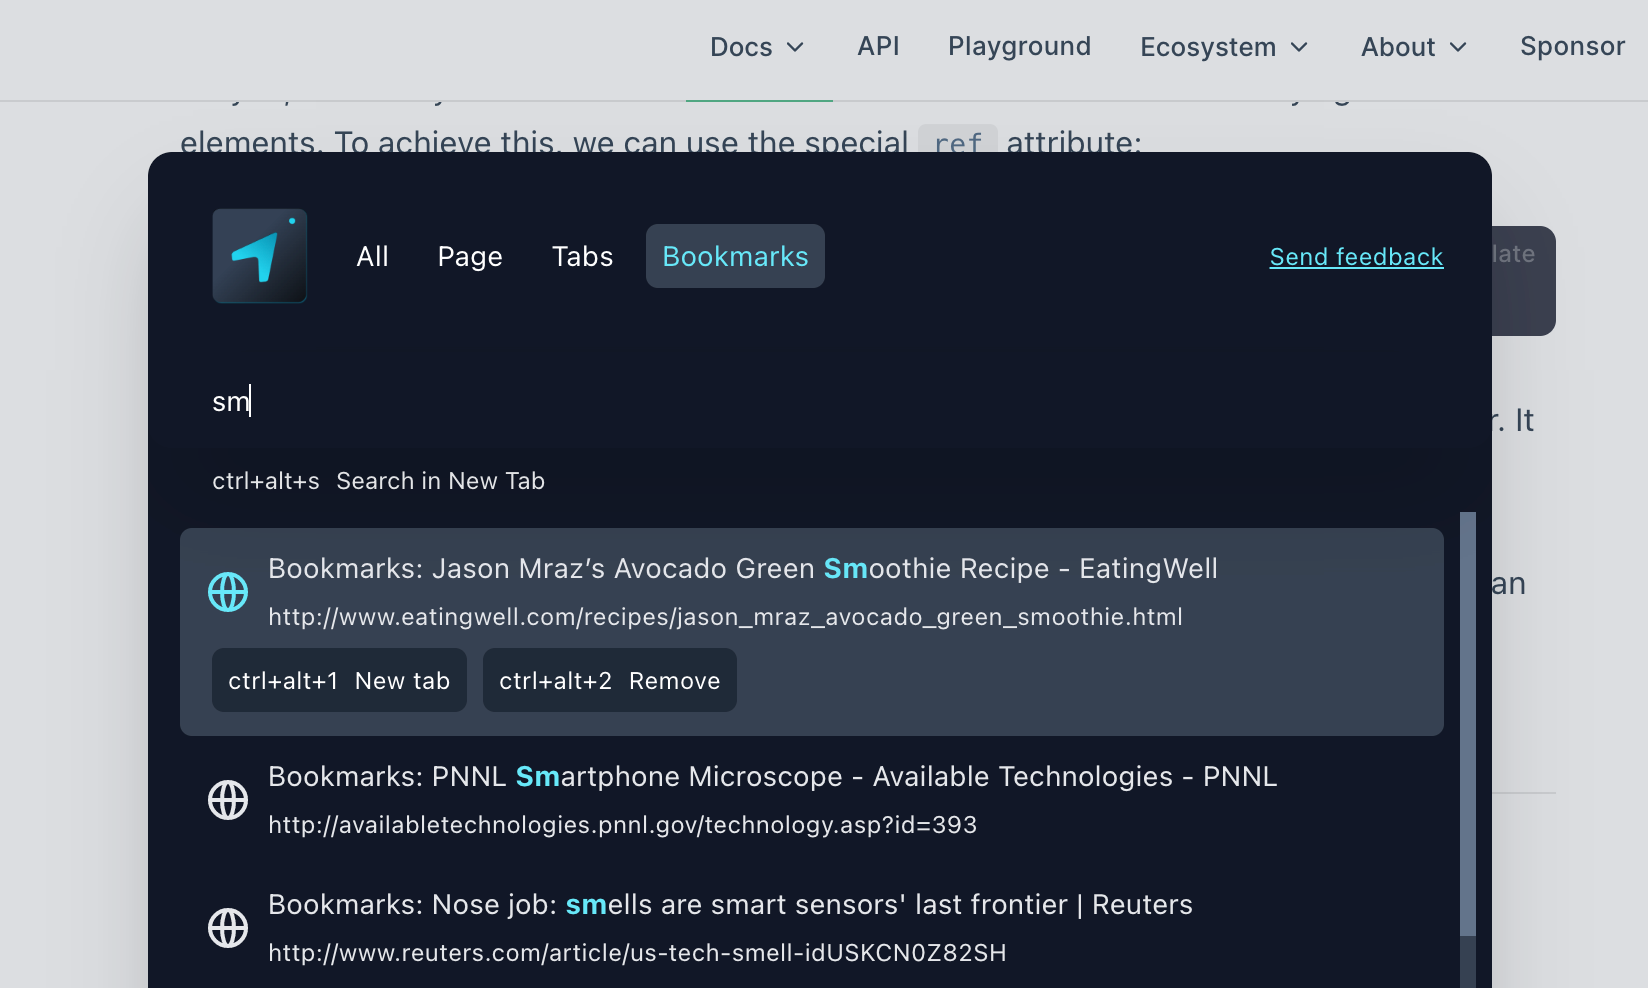Open the Ecosystem dropdown
Image resolution: width=1648 pixels, height=988 pixels.
[x=1224, y=47]
